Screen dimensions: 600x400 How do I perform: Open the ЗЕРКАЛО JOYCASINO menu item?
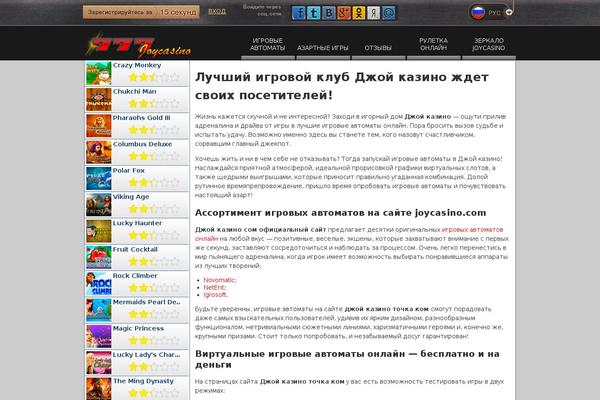pos(488,44)
